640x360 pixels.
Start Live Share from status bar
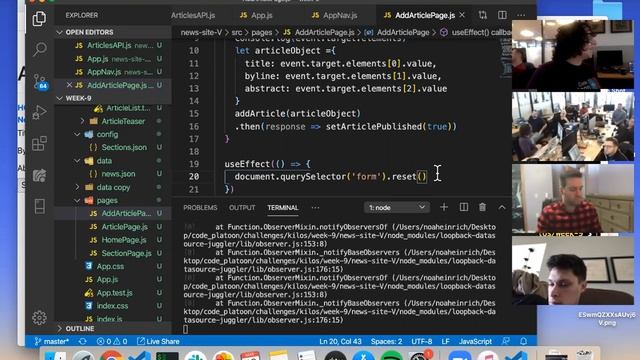[x=158, y=341]
